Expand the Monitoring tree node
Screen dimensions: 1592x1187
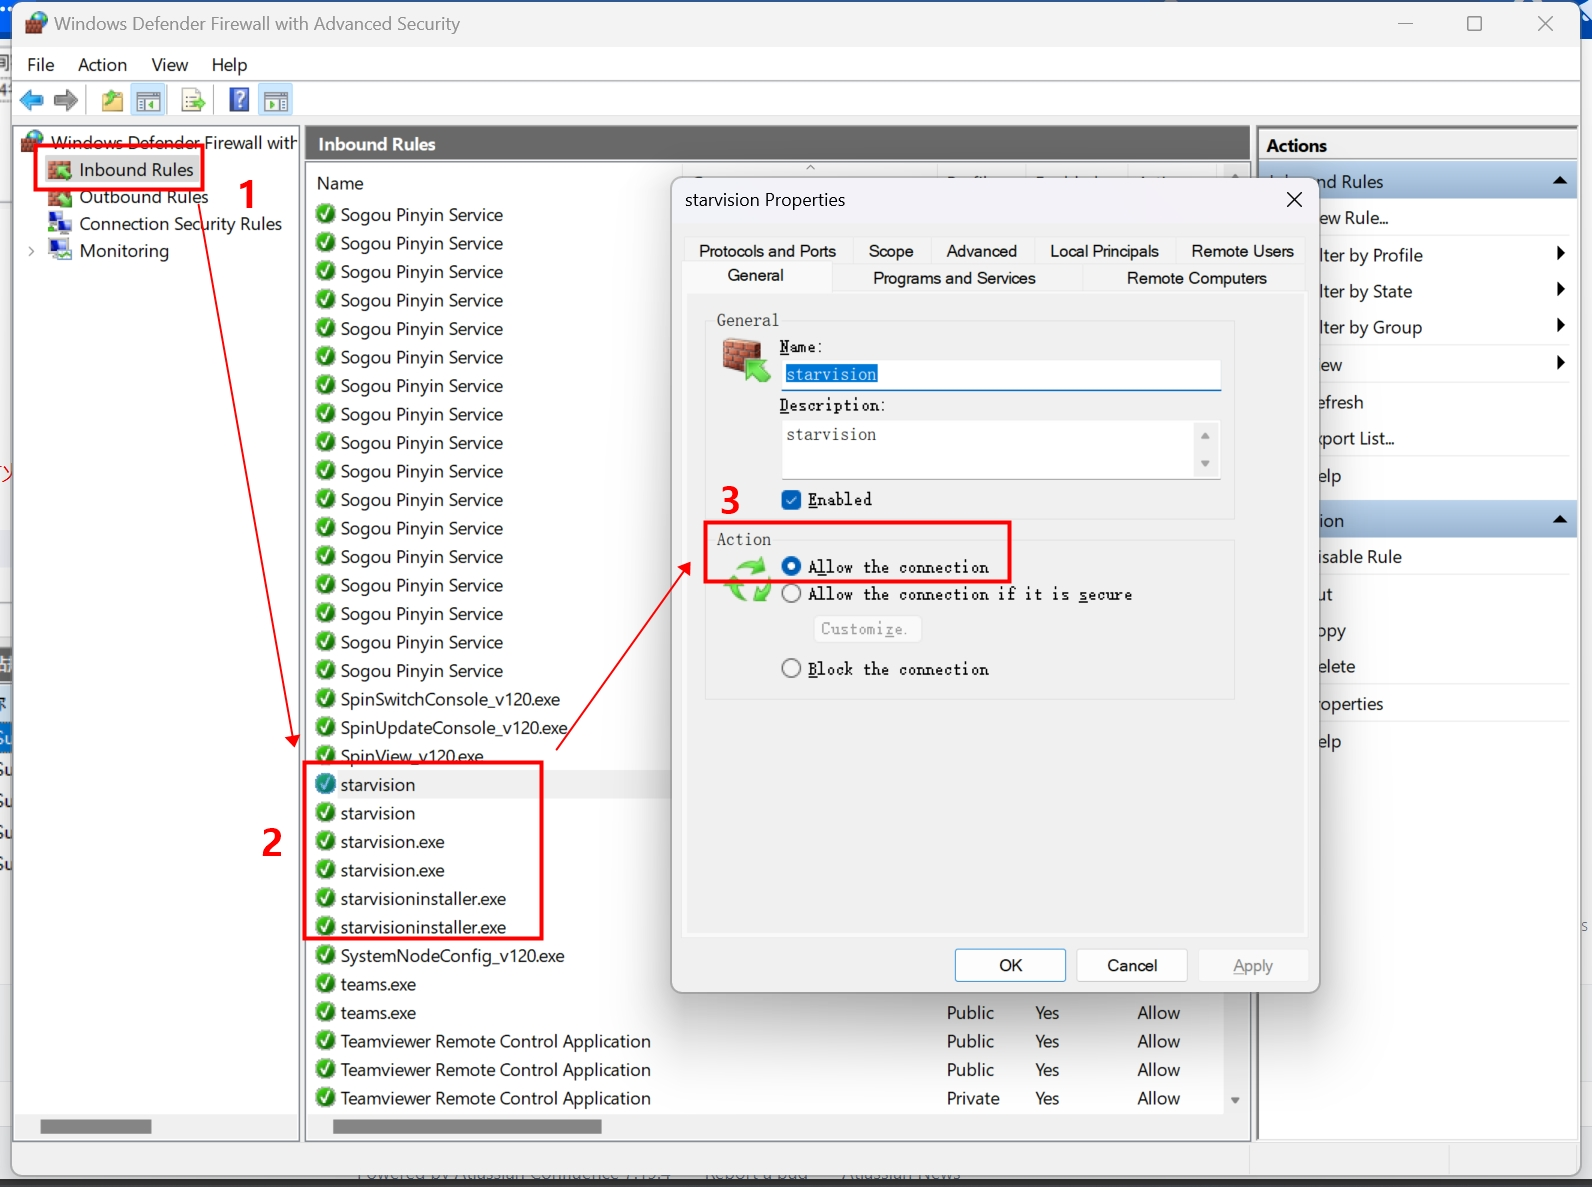(x=31, y=251)
